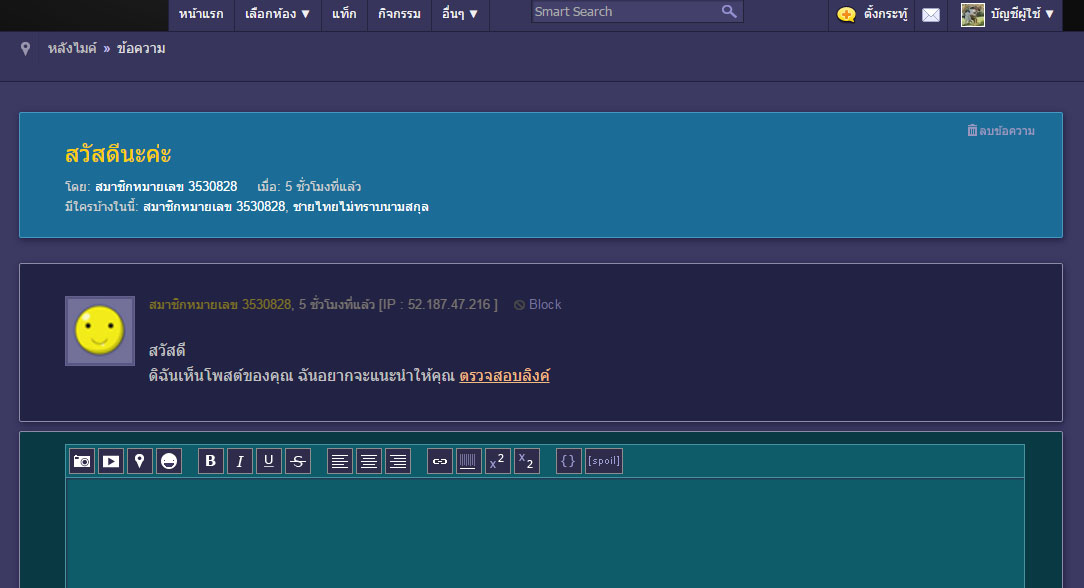Insert a video with the play icon

pos(111,461)
